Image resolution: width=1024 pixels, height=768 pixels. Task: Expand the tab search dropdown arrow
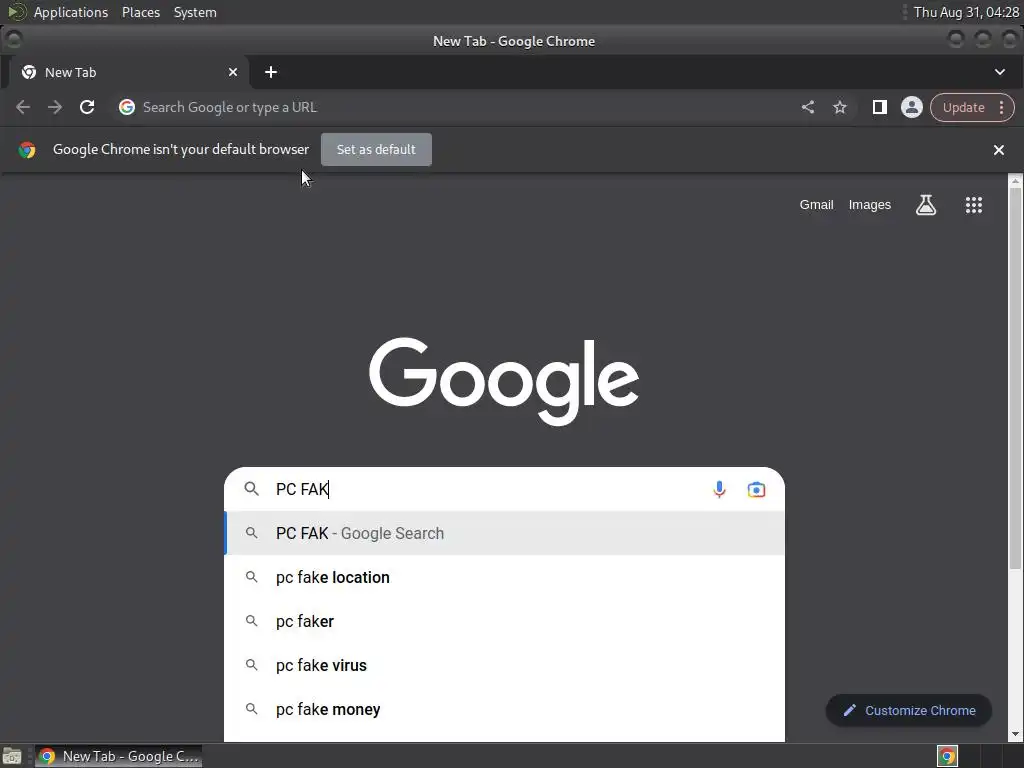point(1000,72)
